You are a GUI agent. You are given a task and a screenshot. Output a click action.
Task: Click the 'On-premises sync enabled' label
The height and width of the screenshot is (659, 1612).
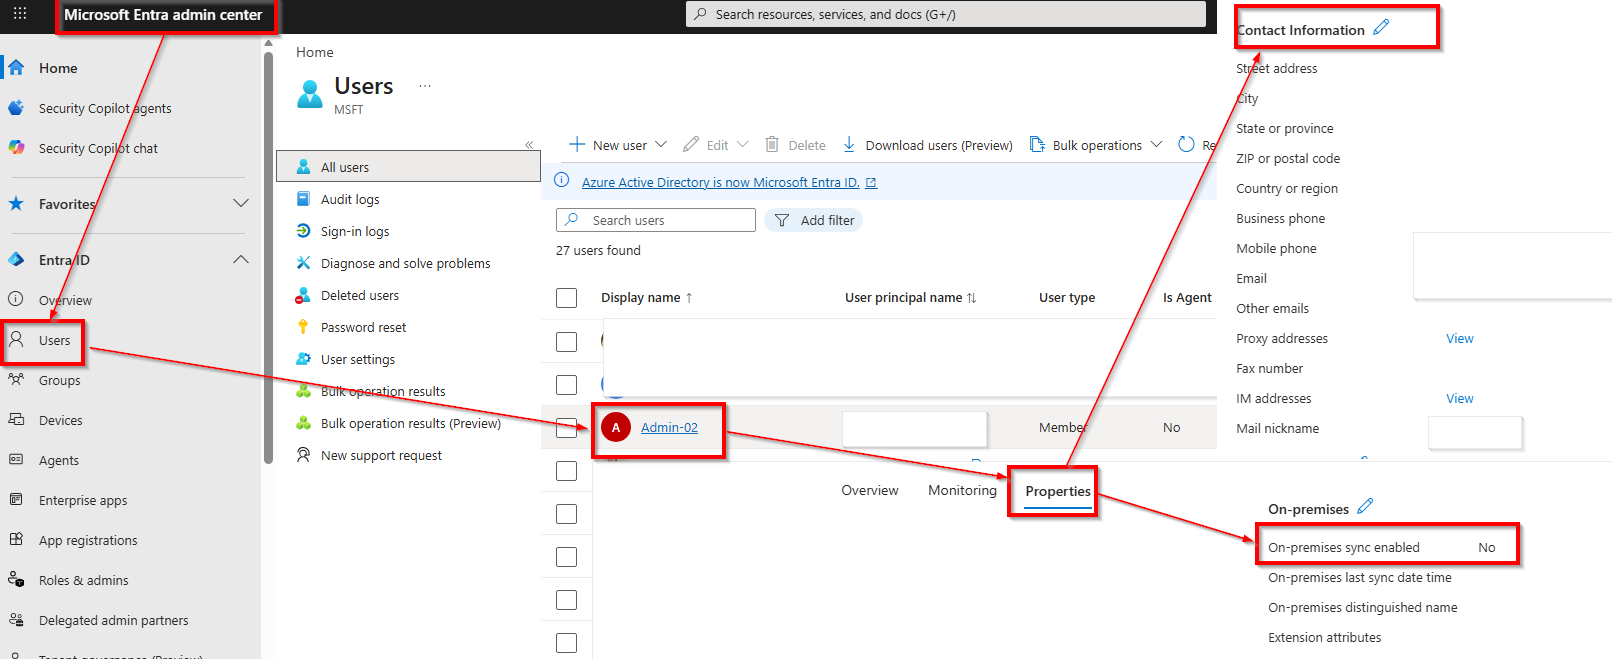pos(1343,548)
